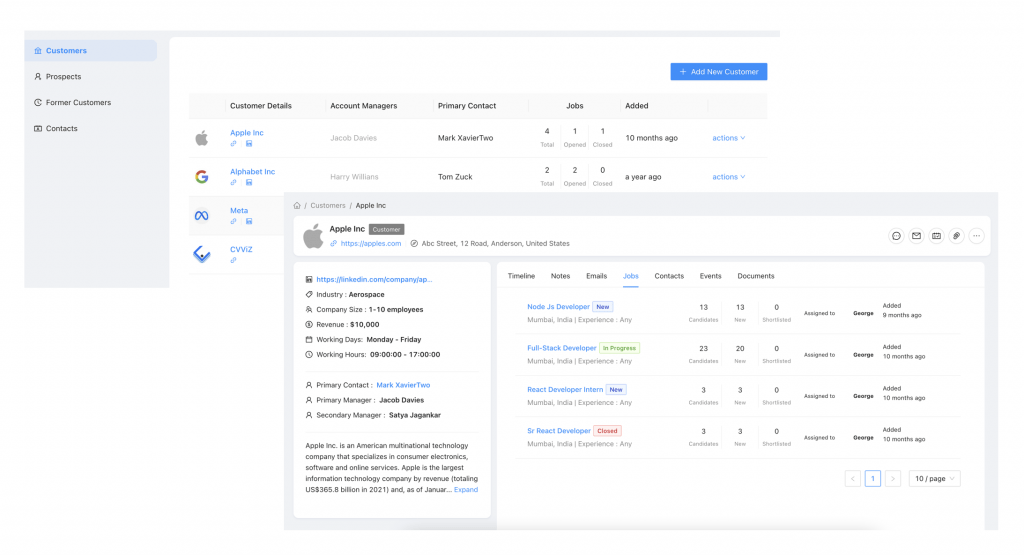The height and width of the screenshot is (555, 1024).
Task: Open the Meta customer link
Action: (x=239, y=210)
